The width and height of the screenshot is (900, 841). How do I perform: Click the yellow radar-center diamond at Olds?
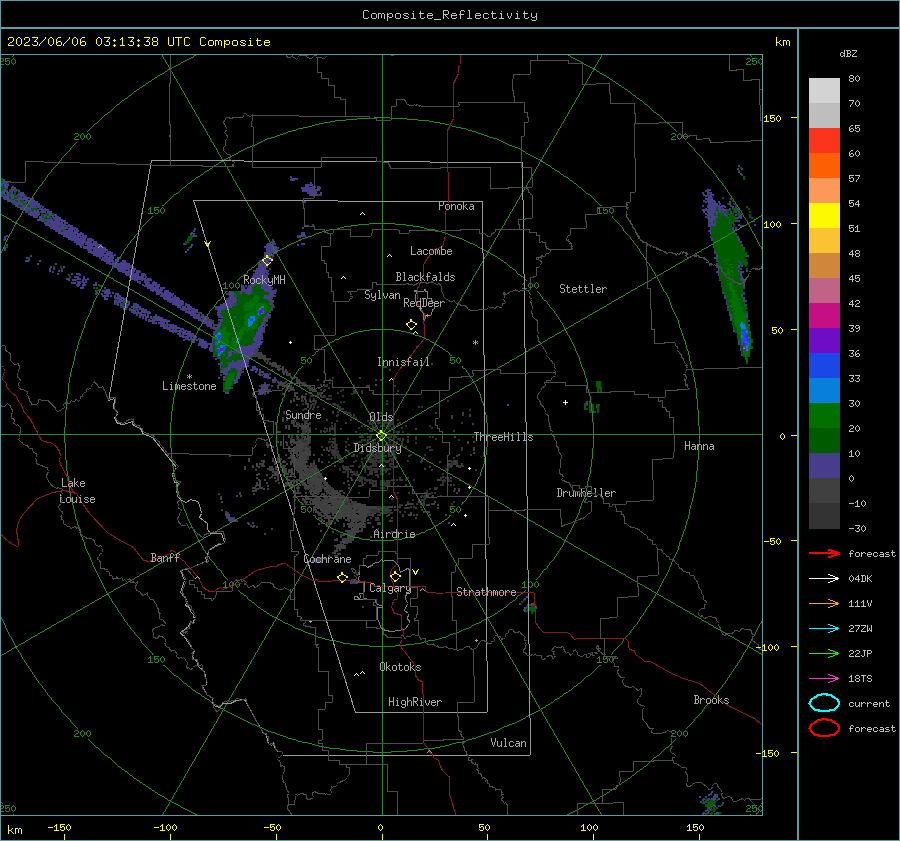click(381, 436)
